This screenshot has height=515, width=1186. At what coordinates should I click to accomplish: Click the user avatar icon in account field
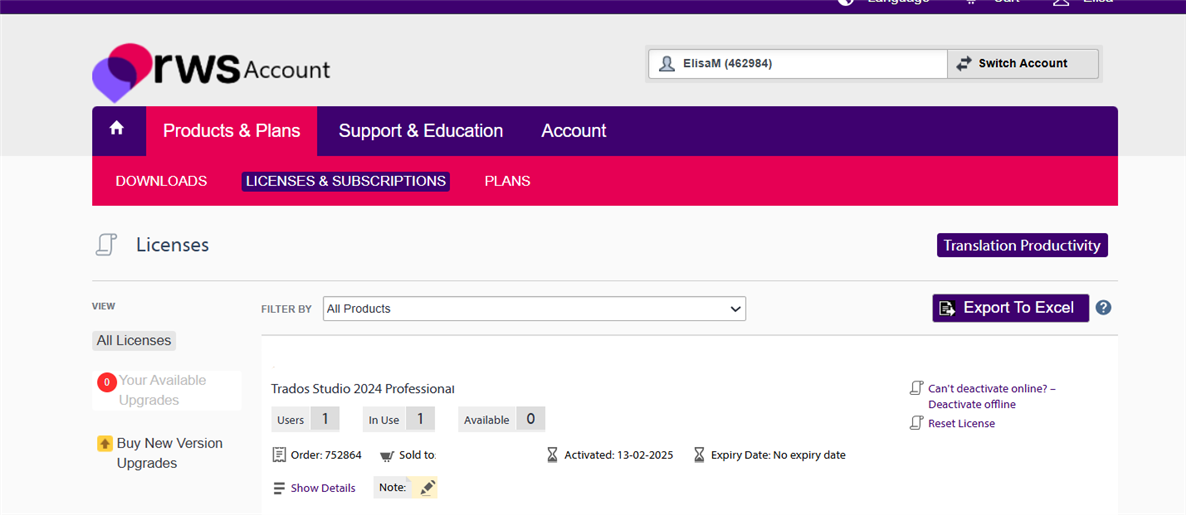tap(666, 64)
